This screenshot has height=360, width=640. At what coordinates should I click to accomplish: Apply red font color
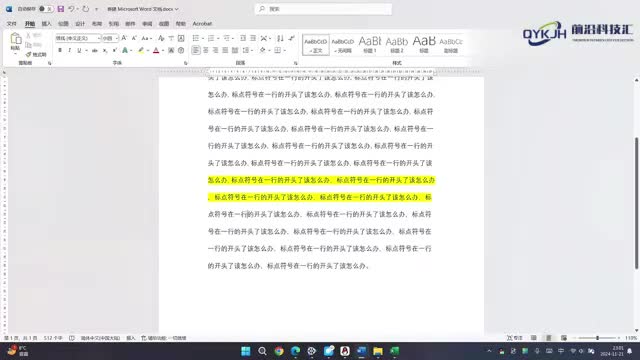(x=156, y=51)
